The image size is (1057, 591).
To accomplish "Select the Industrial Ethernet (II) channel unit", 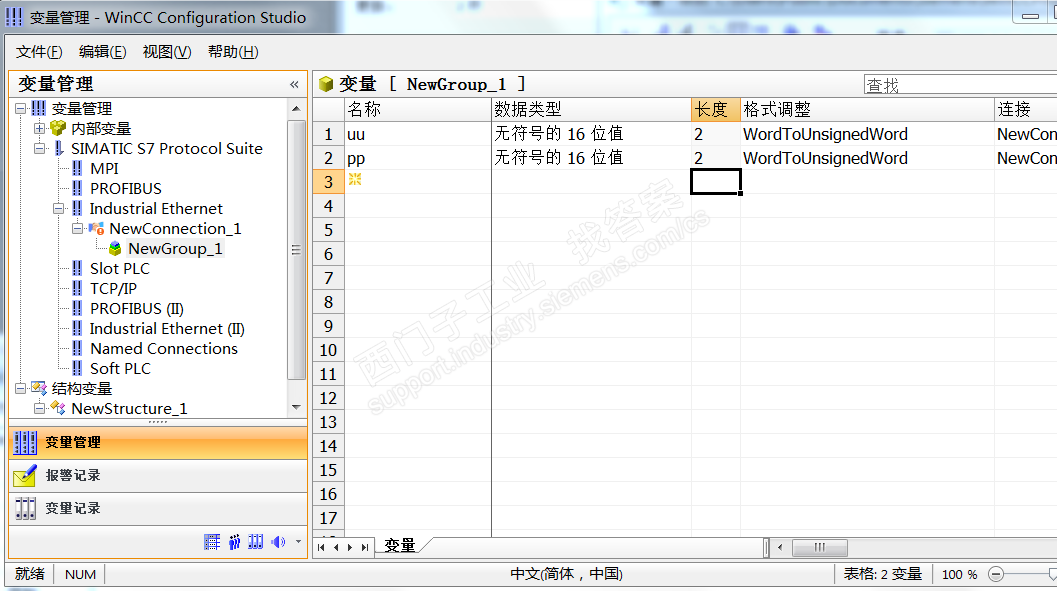I will tap(167, 329).
